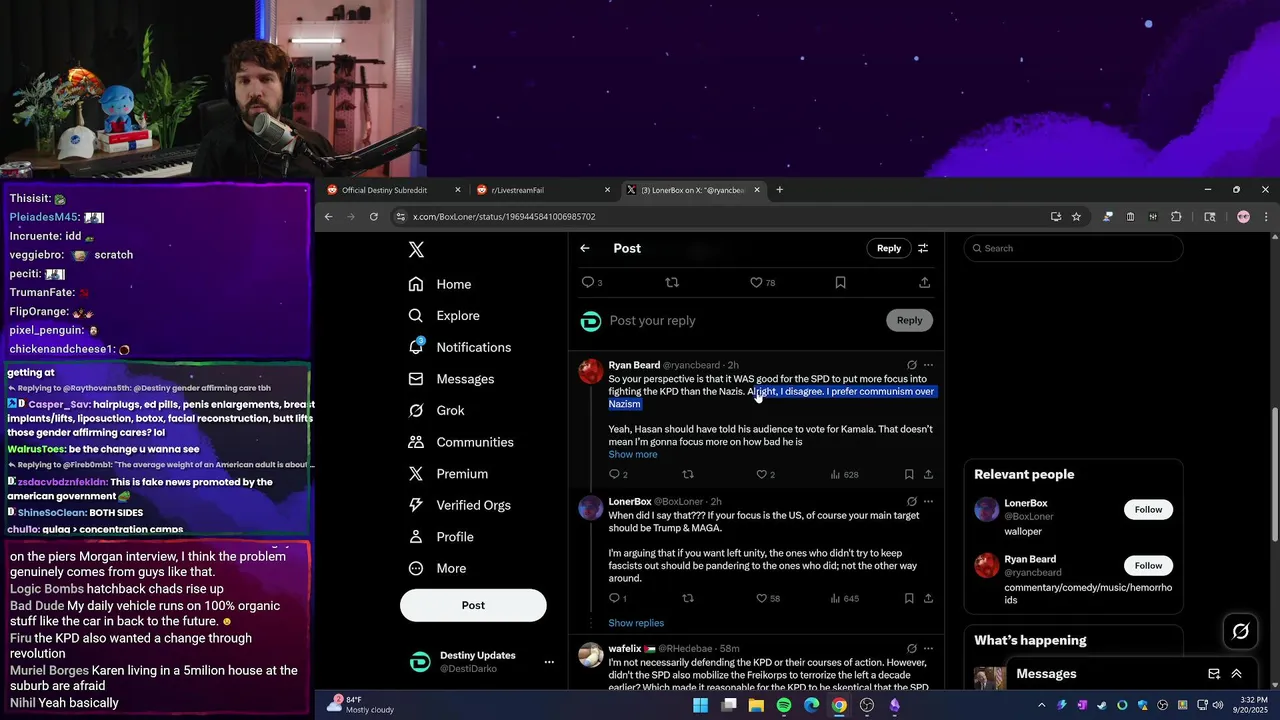Open Notifications in sidebar
This screenshot has width=1280, height=720.
[460, 347]
